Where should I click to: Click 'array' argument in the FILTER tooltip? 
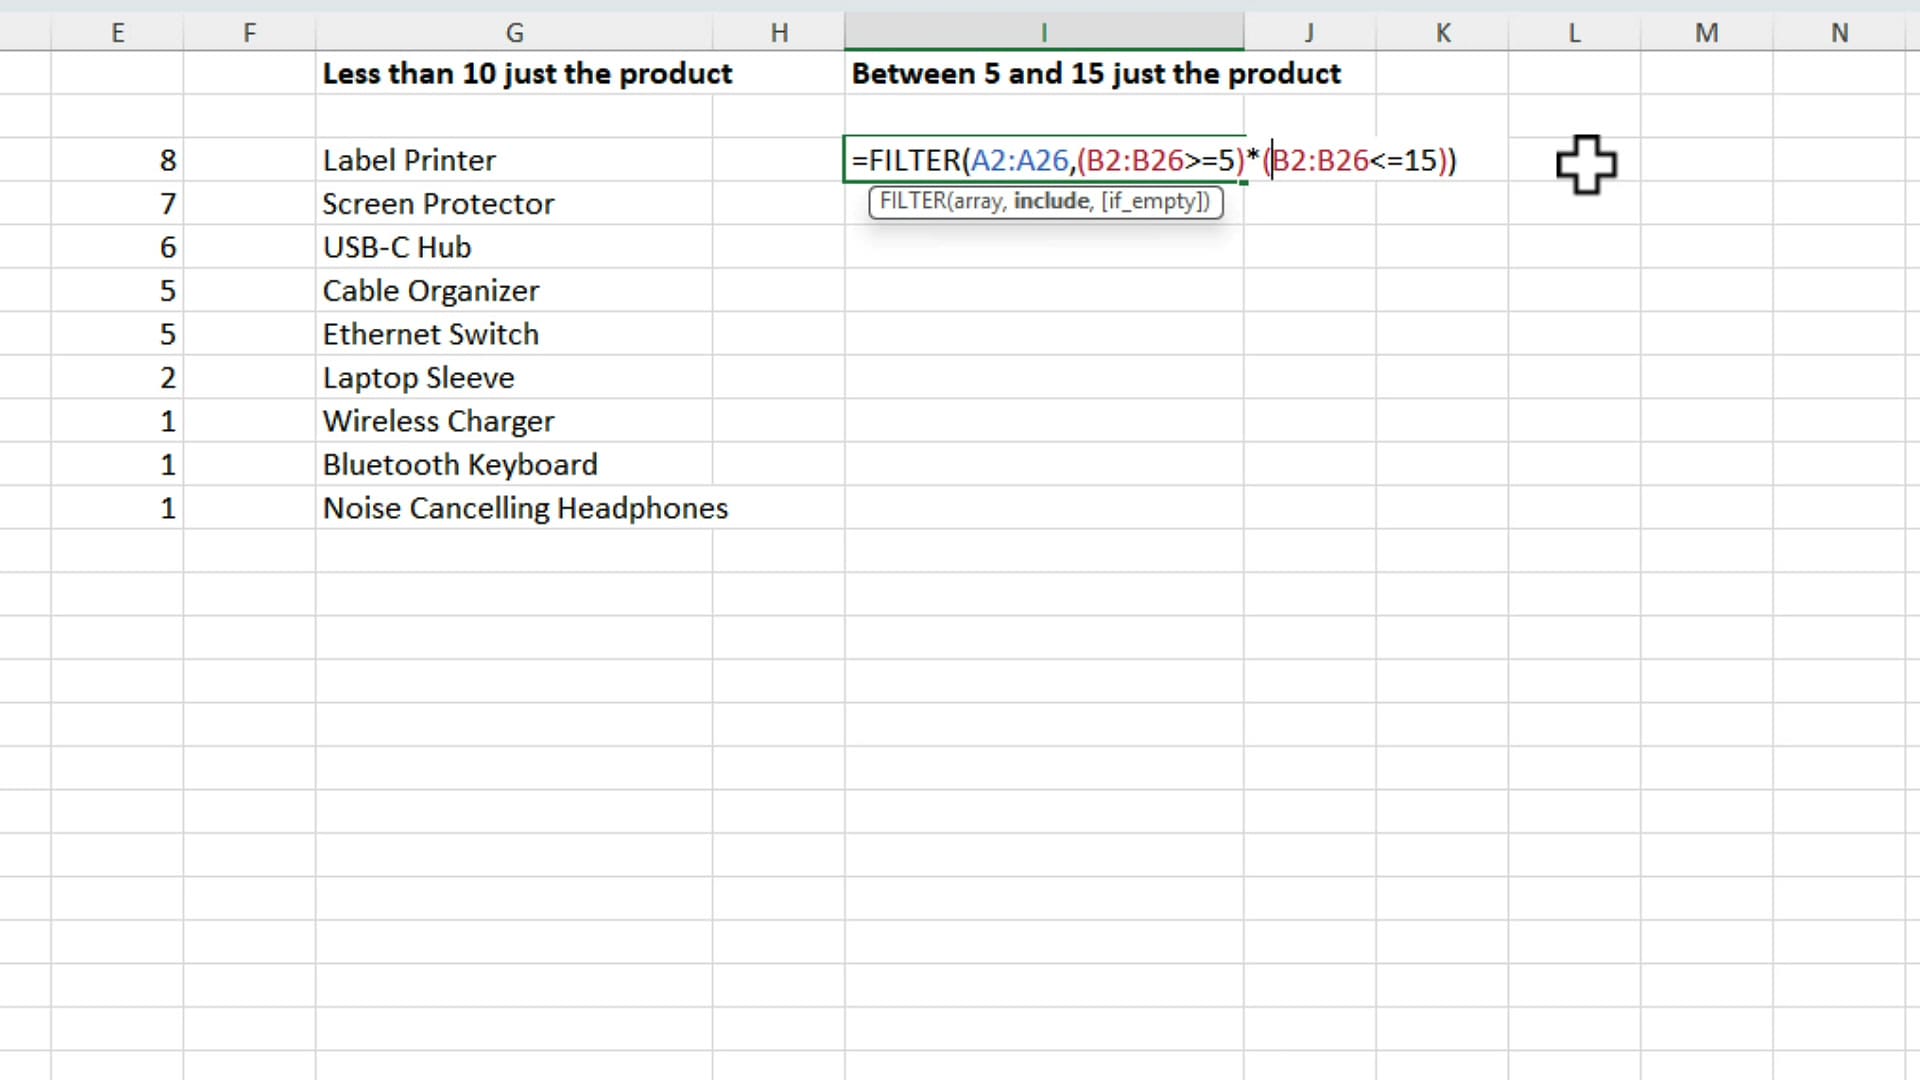pos(978,201)
